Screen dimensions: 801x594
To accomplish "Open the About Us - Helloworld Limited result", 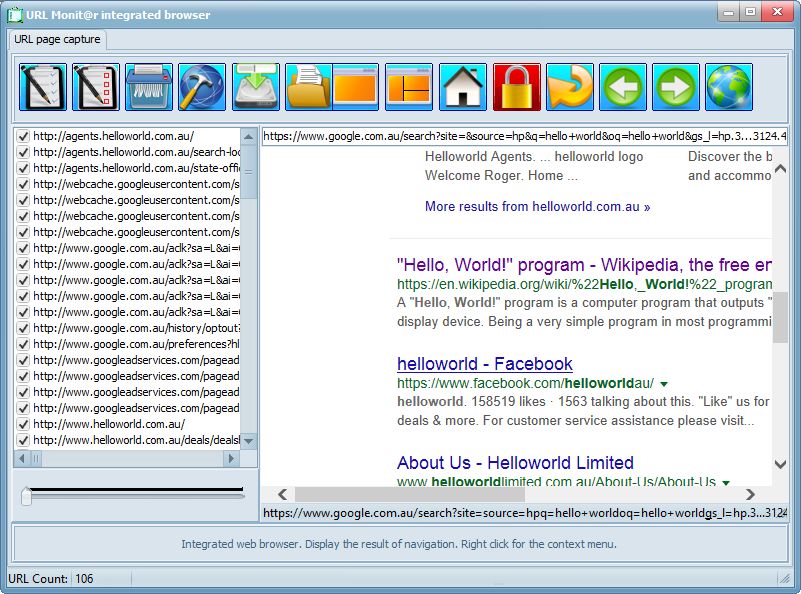I will pyautogui.click(x=515, y=463).
